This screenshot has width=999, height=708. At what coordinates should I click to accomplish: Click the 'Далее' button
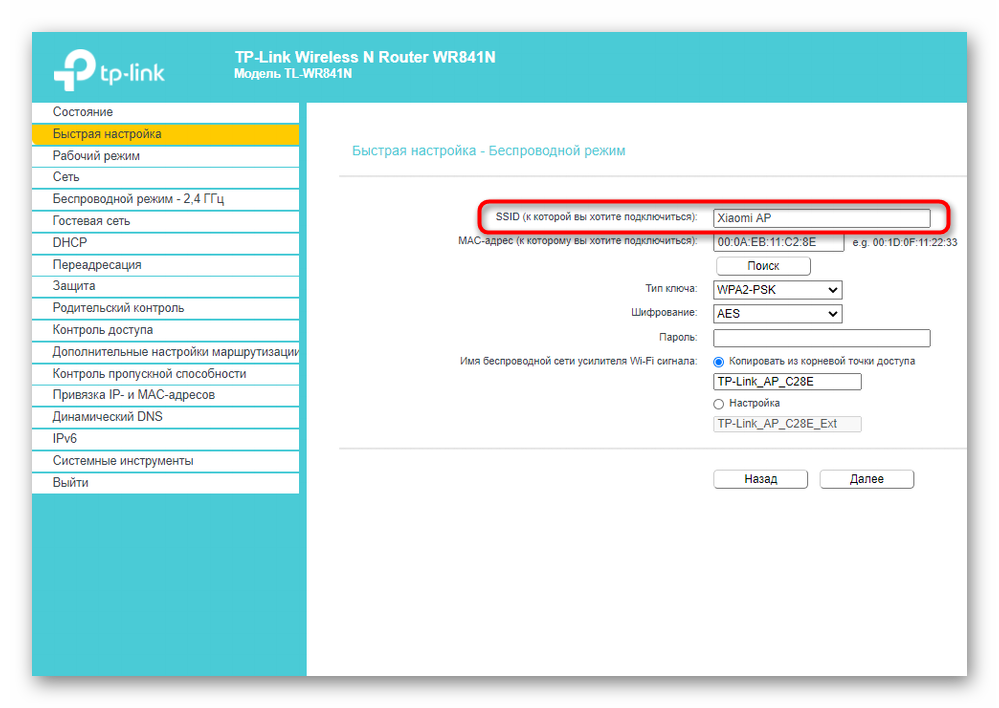pyautogui.click(x=866, y=479)
